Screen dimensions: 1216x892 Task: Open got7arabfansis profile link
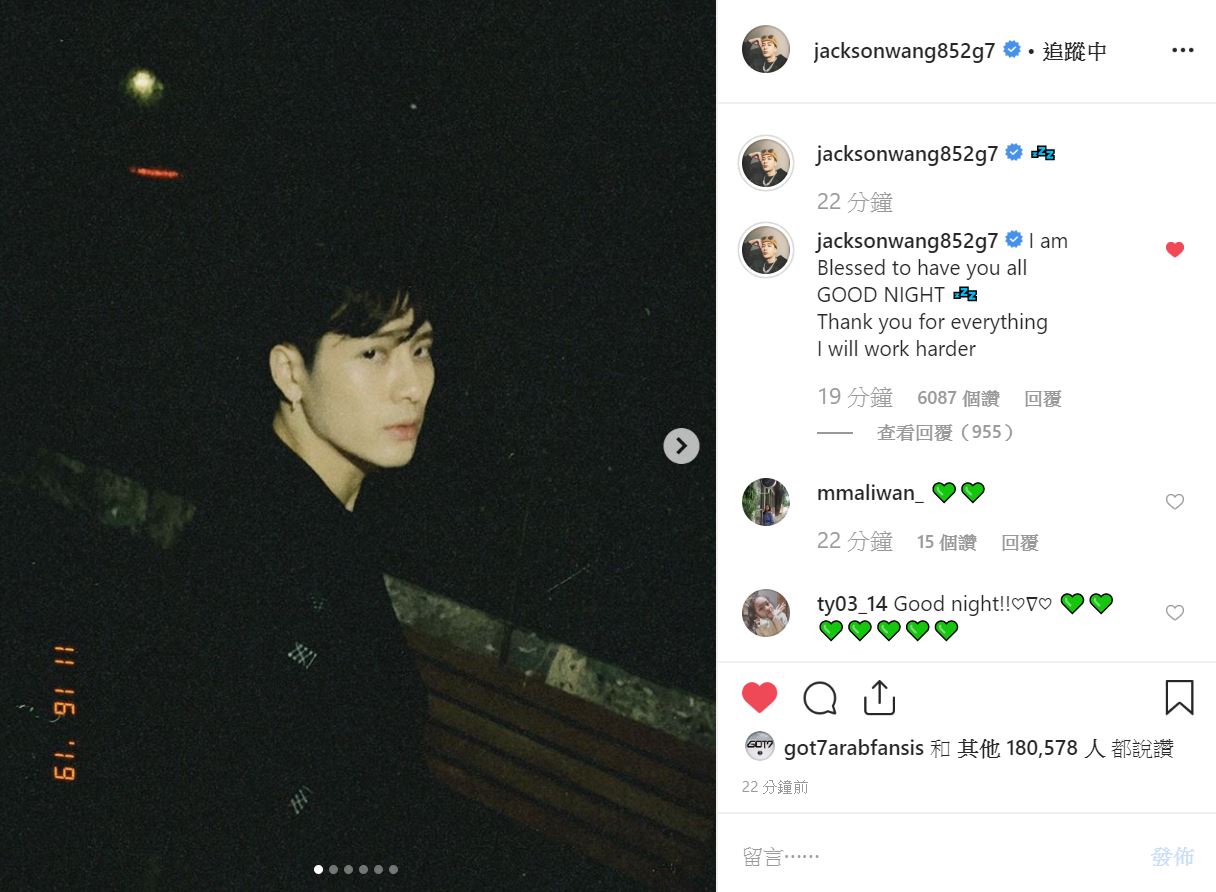click(x=854, y=748)
